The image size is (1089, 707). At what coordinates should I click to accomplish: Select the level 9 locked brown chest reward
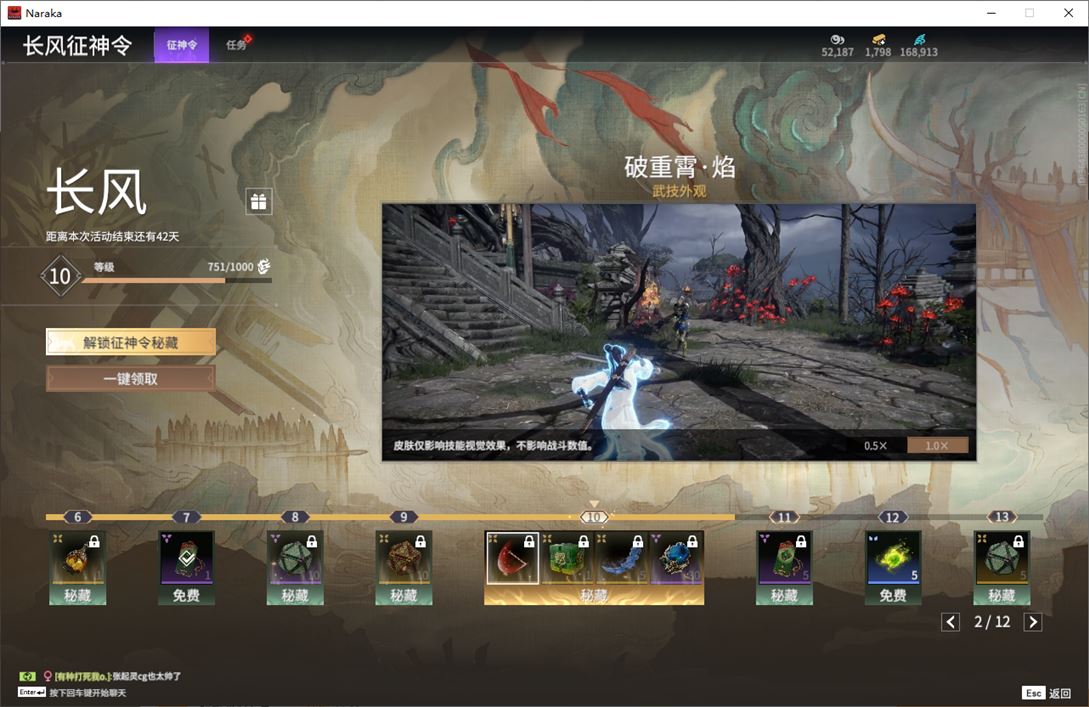coord(404,558)
